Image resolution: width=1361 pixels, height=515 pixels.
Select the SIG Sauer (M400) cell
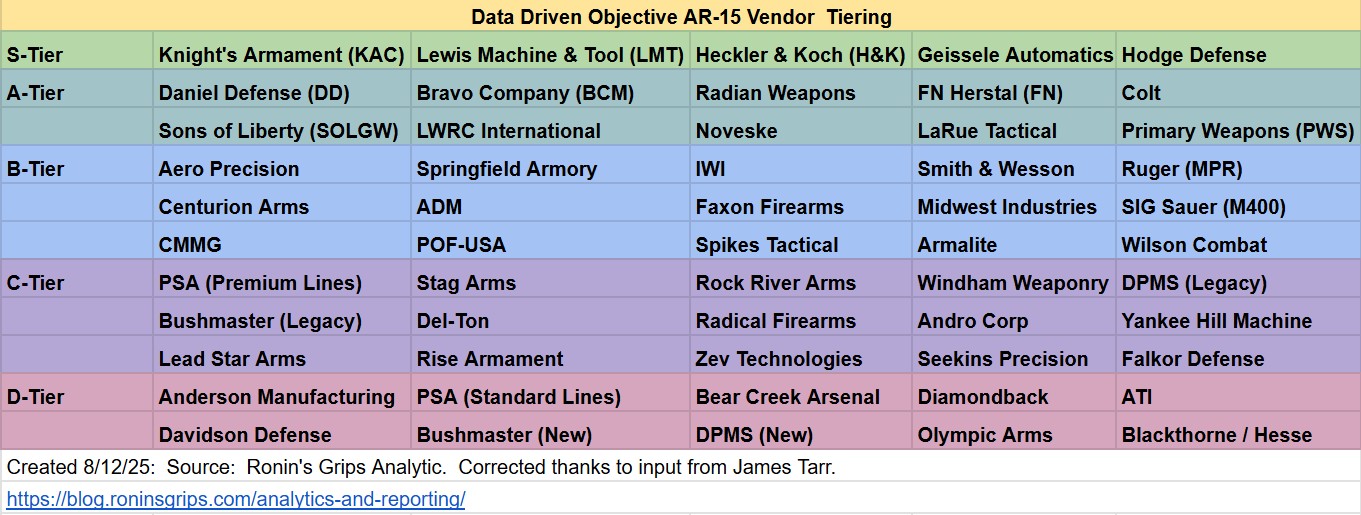coord(1238,207)
